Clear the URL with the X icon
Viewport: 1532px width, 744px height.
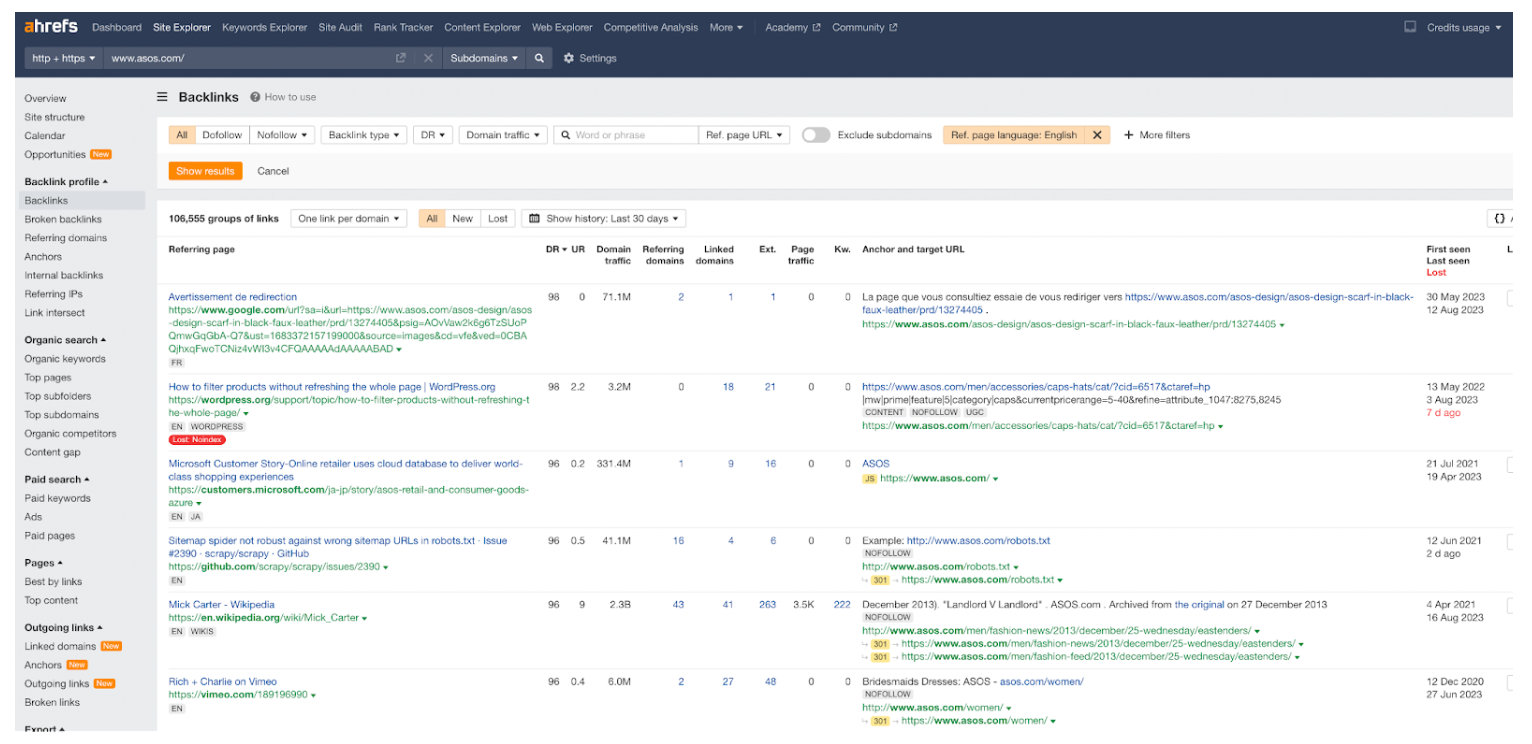click(x=428, y=58)
